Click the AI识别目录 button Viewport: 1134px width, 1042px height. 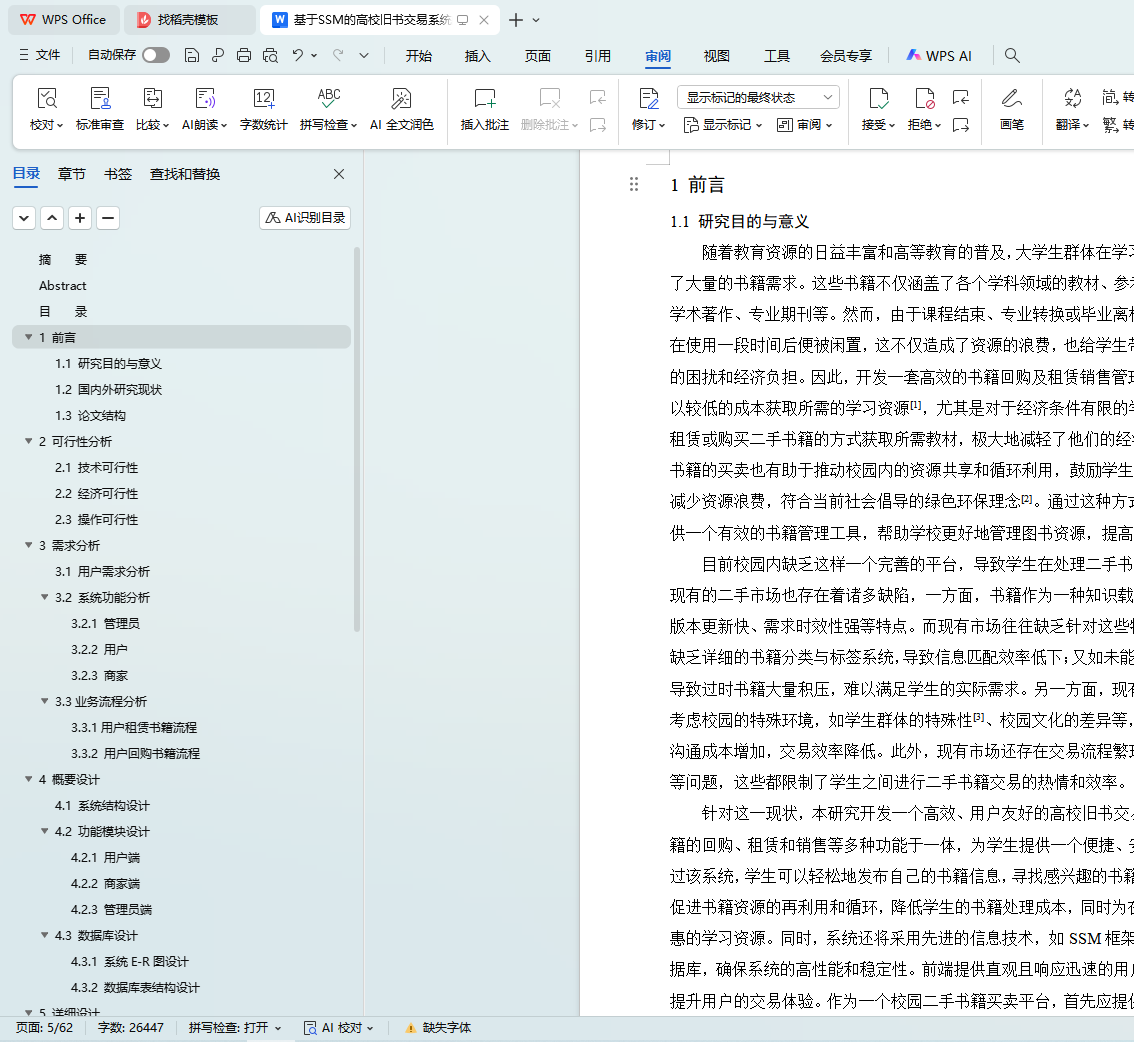point(305,218)
